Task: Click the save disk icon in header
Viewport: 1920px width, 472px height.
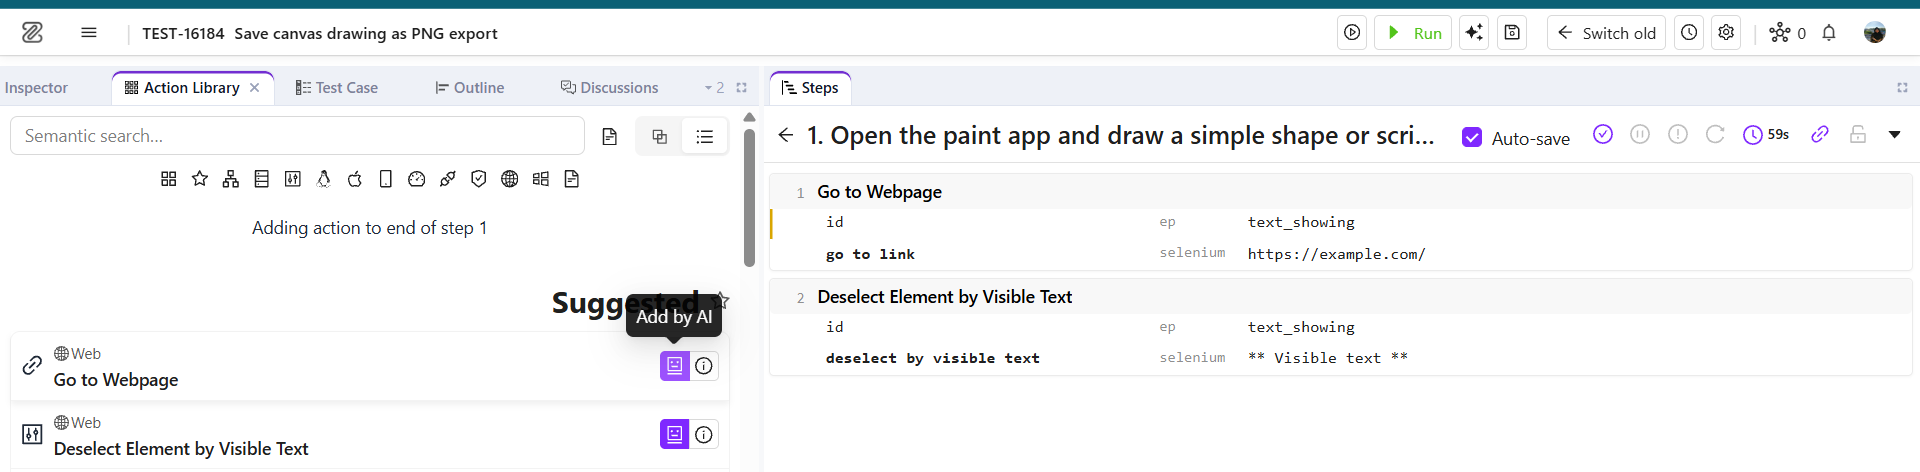Action: 1512,33
